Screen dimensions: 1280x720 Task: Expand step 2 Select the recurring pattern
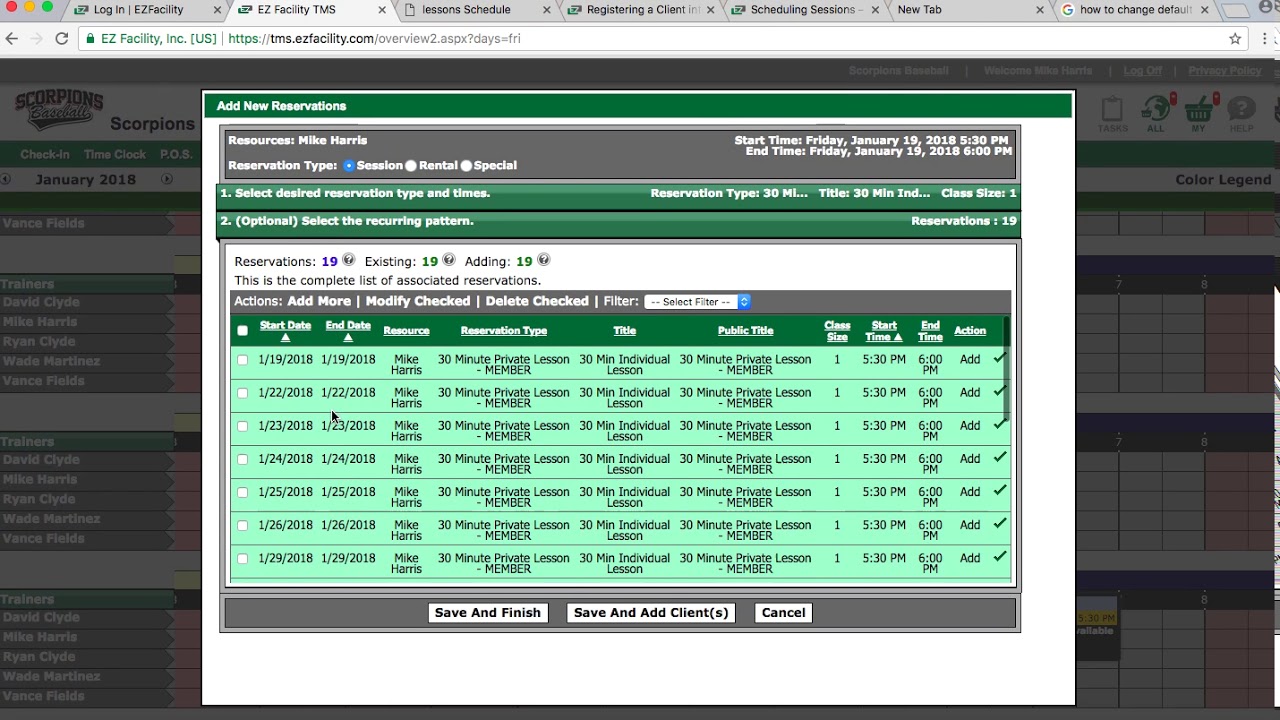tap(619, 223)
